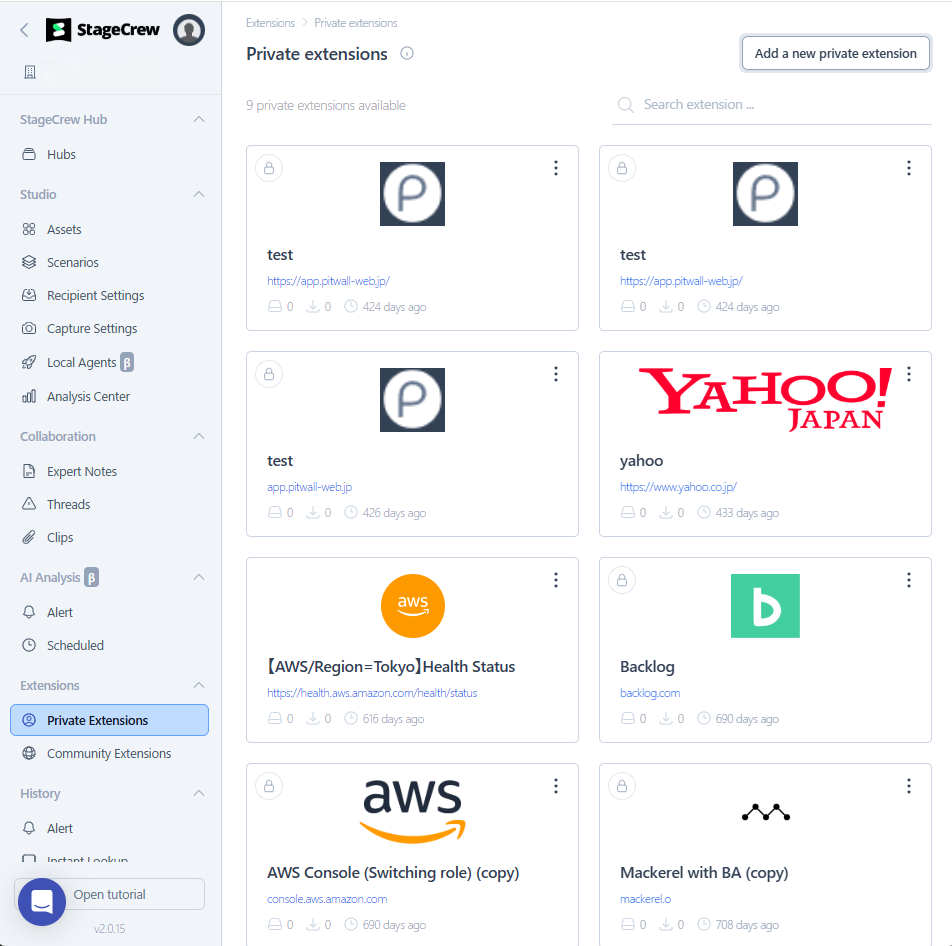Open Hubs from the sidebar
This screenshot has width=952, height=946.
click(x=60, y=154)
